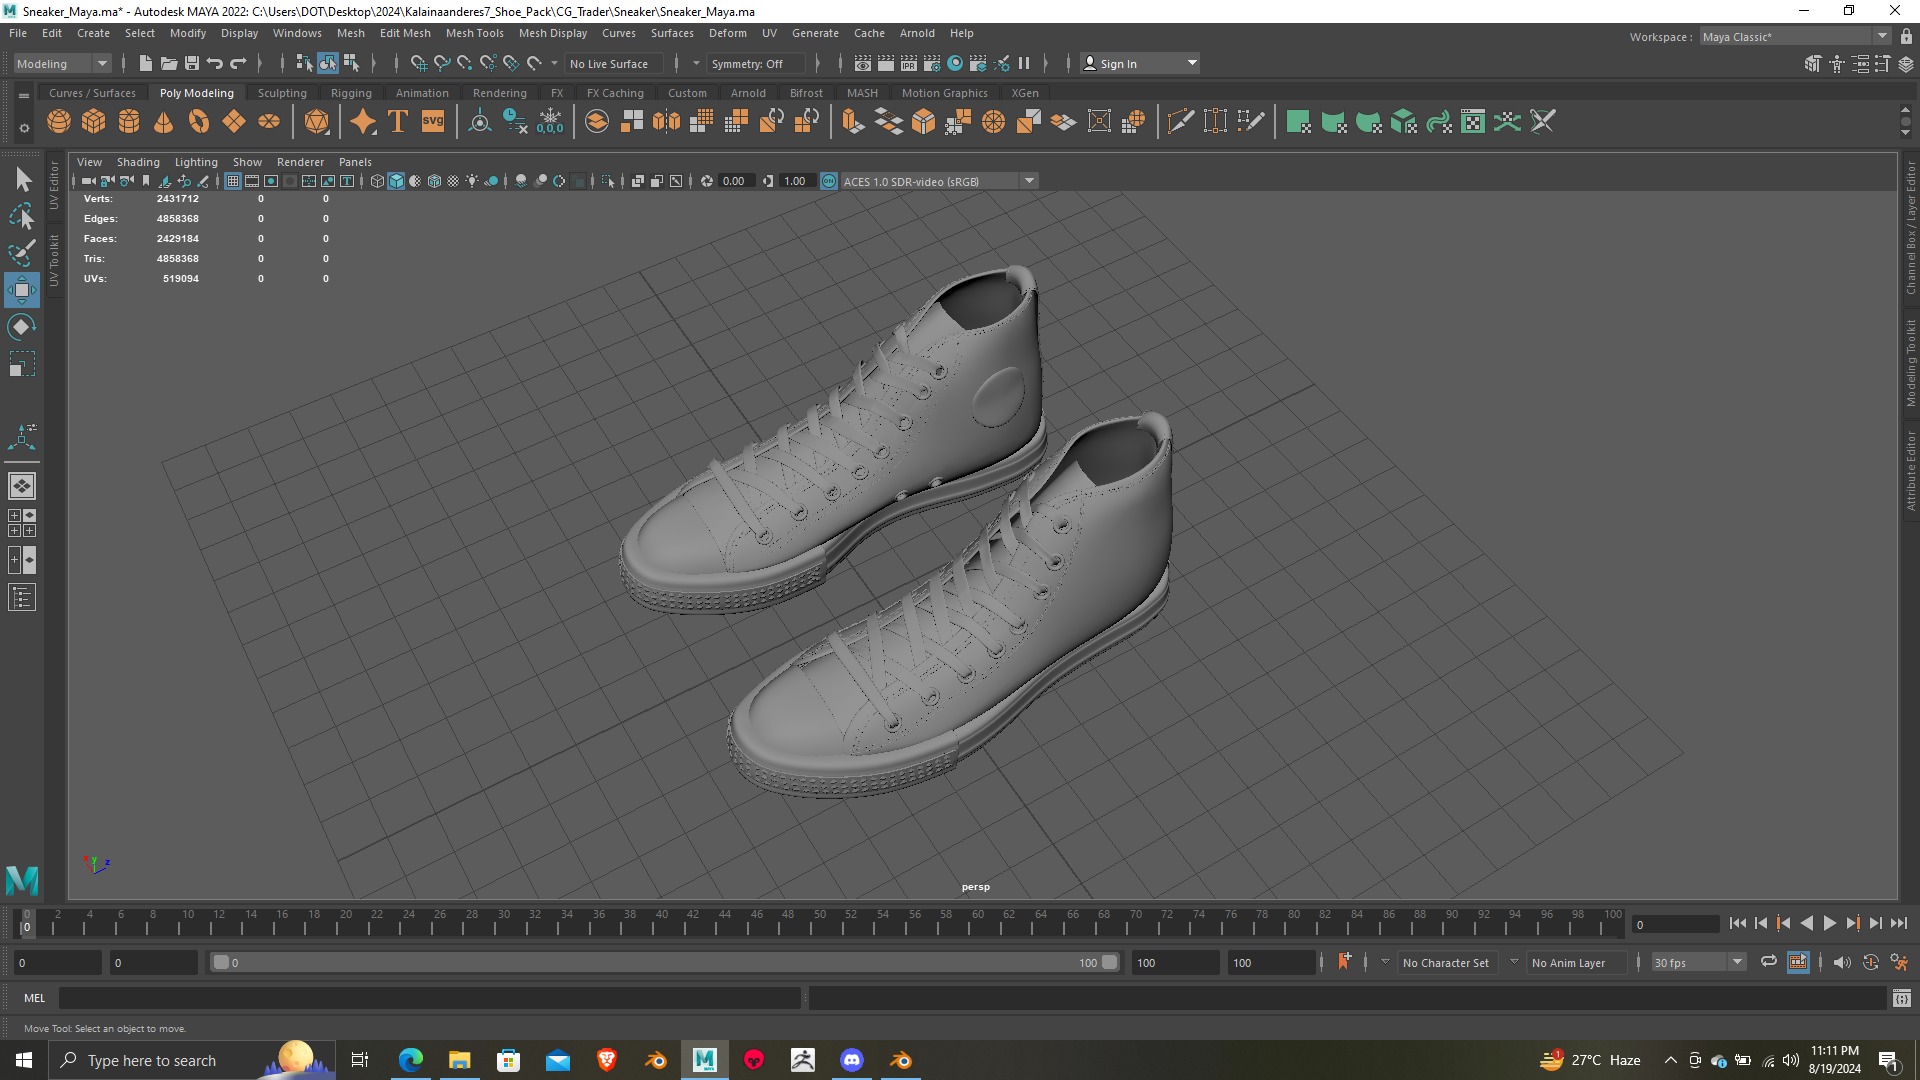This screenshot has width=1920, height=1080.
Task: Click the Redo arrow icon in status line
Action: (x=238, y=63)
